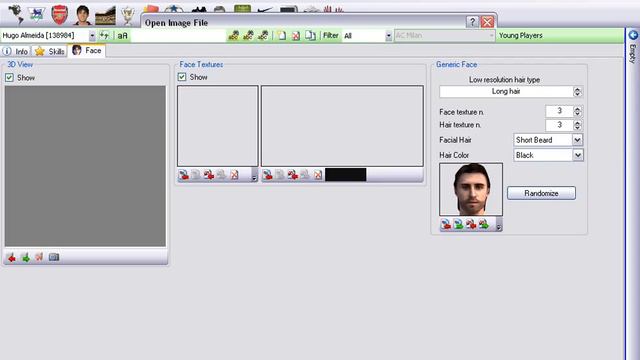
Task: Click the third abc find icon before separator
Action: (x=263, y=36)
